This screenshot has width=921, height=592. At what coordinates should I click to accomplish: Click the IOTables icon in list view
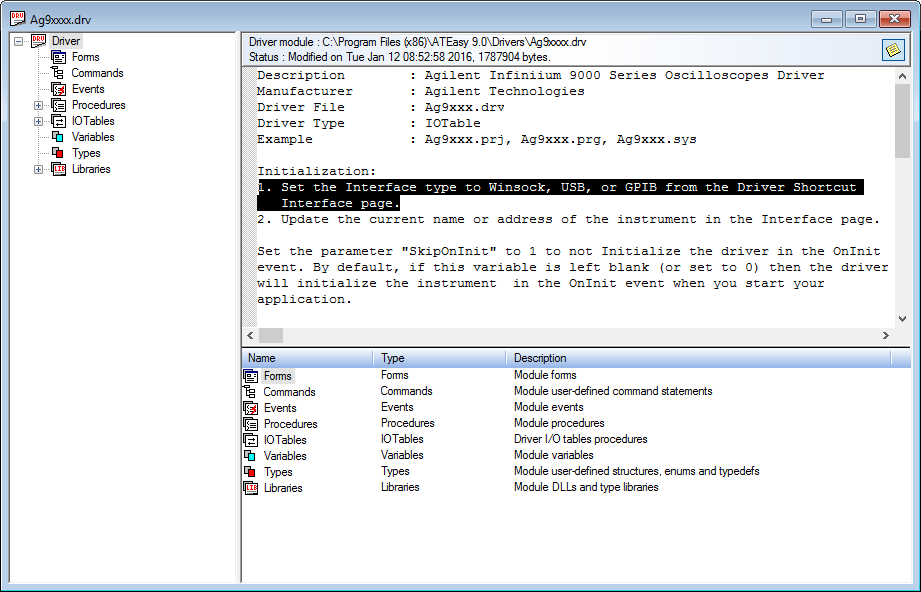pyautogui.click(x=251, y=439)
